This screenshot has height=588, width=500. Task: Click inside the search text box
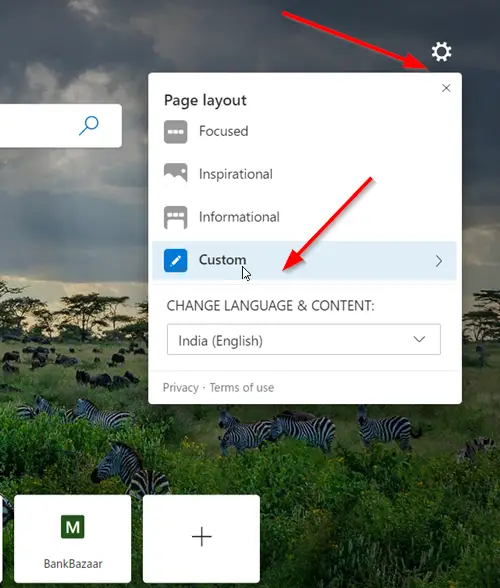coord(38,126)
